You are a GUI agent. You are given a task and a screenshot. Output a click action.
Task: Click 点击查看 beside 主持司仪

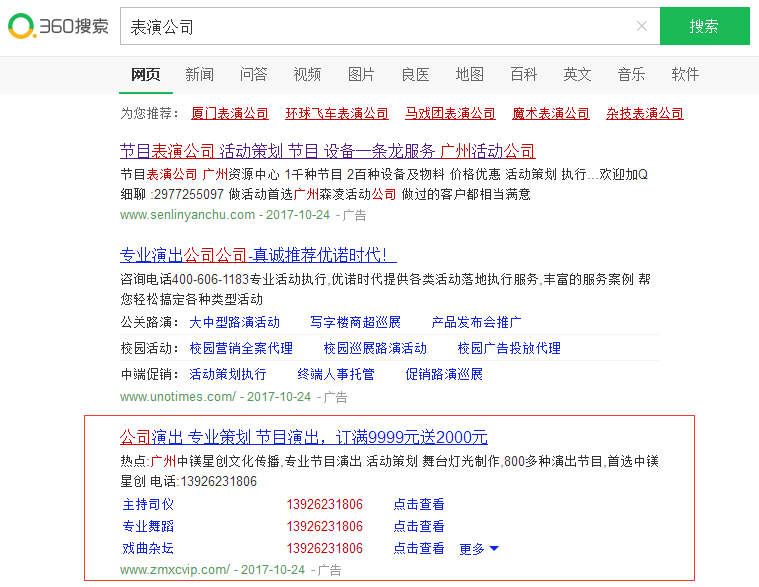tap(419, 505)
